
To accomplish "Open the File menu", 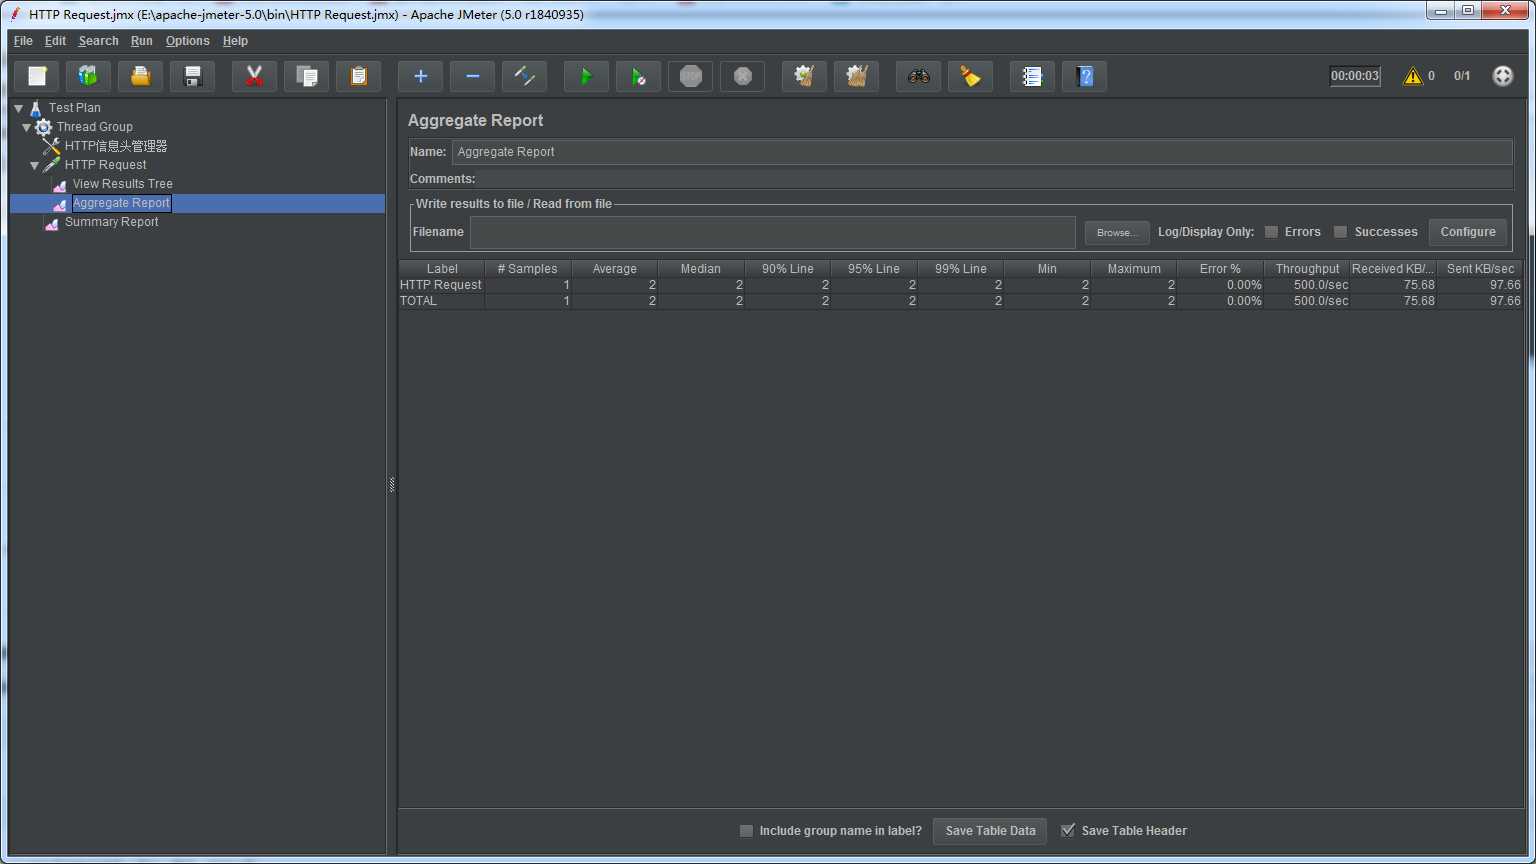I will pos(23,41).
